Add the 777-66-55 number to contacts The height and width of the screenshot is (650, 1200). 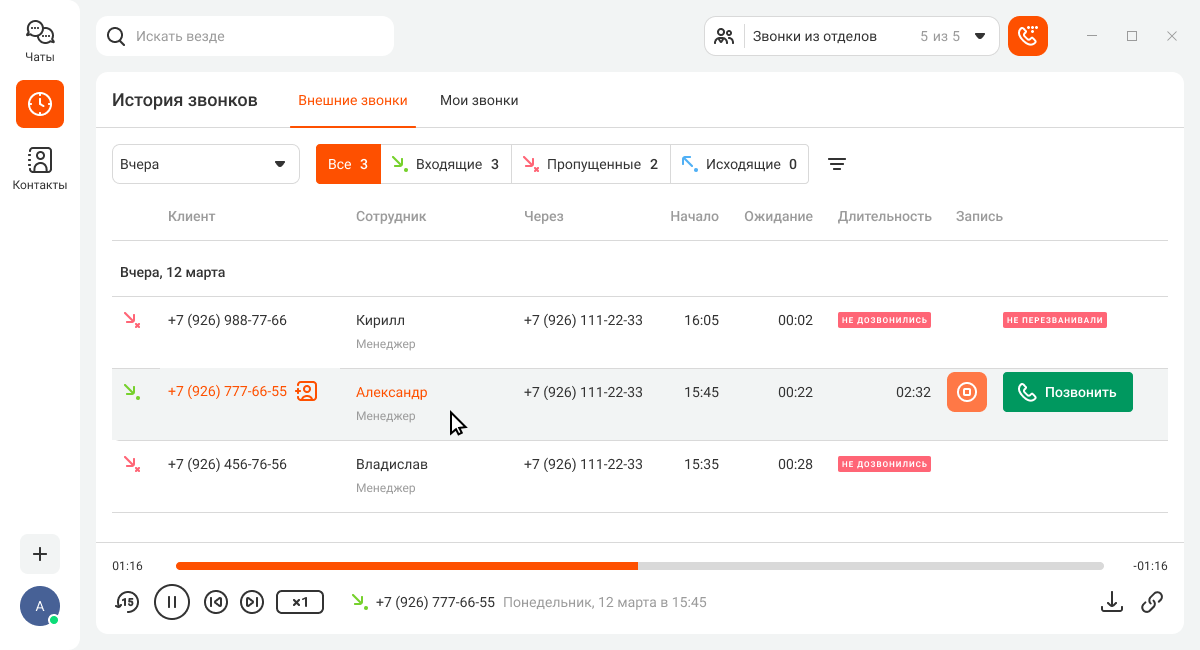(307, 392)
